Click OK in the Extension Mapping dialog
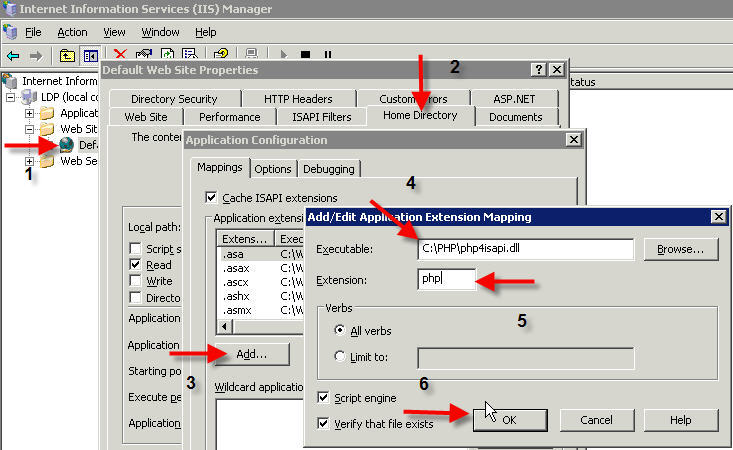The image size is (733, 450). pos(510,420)
